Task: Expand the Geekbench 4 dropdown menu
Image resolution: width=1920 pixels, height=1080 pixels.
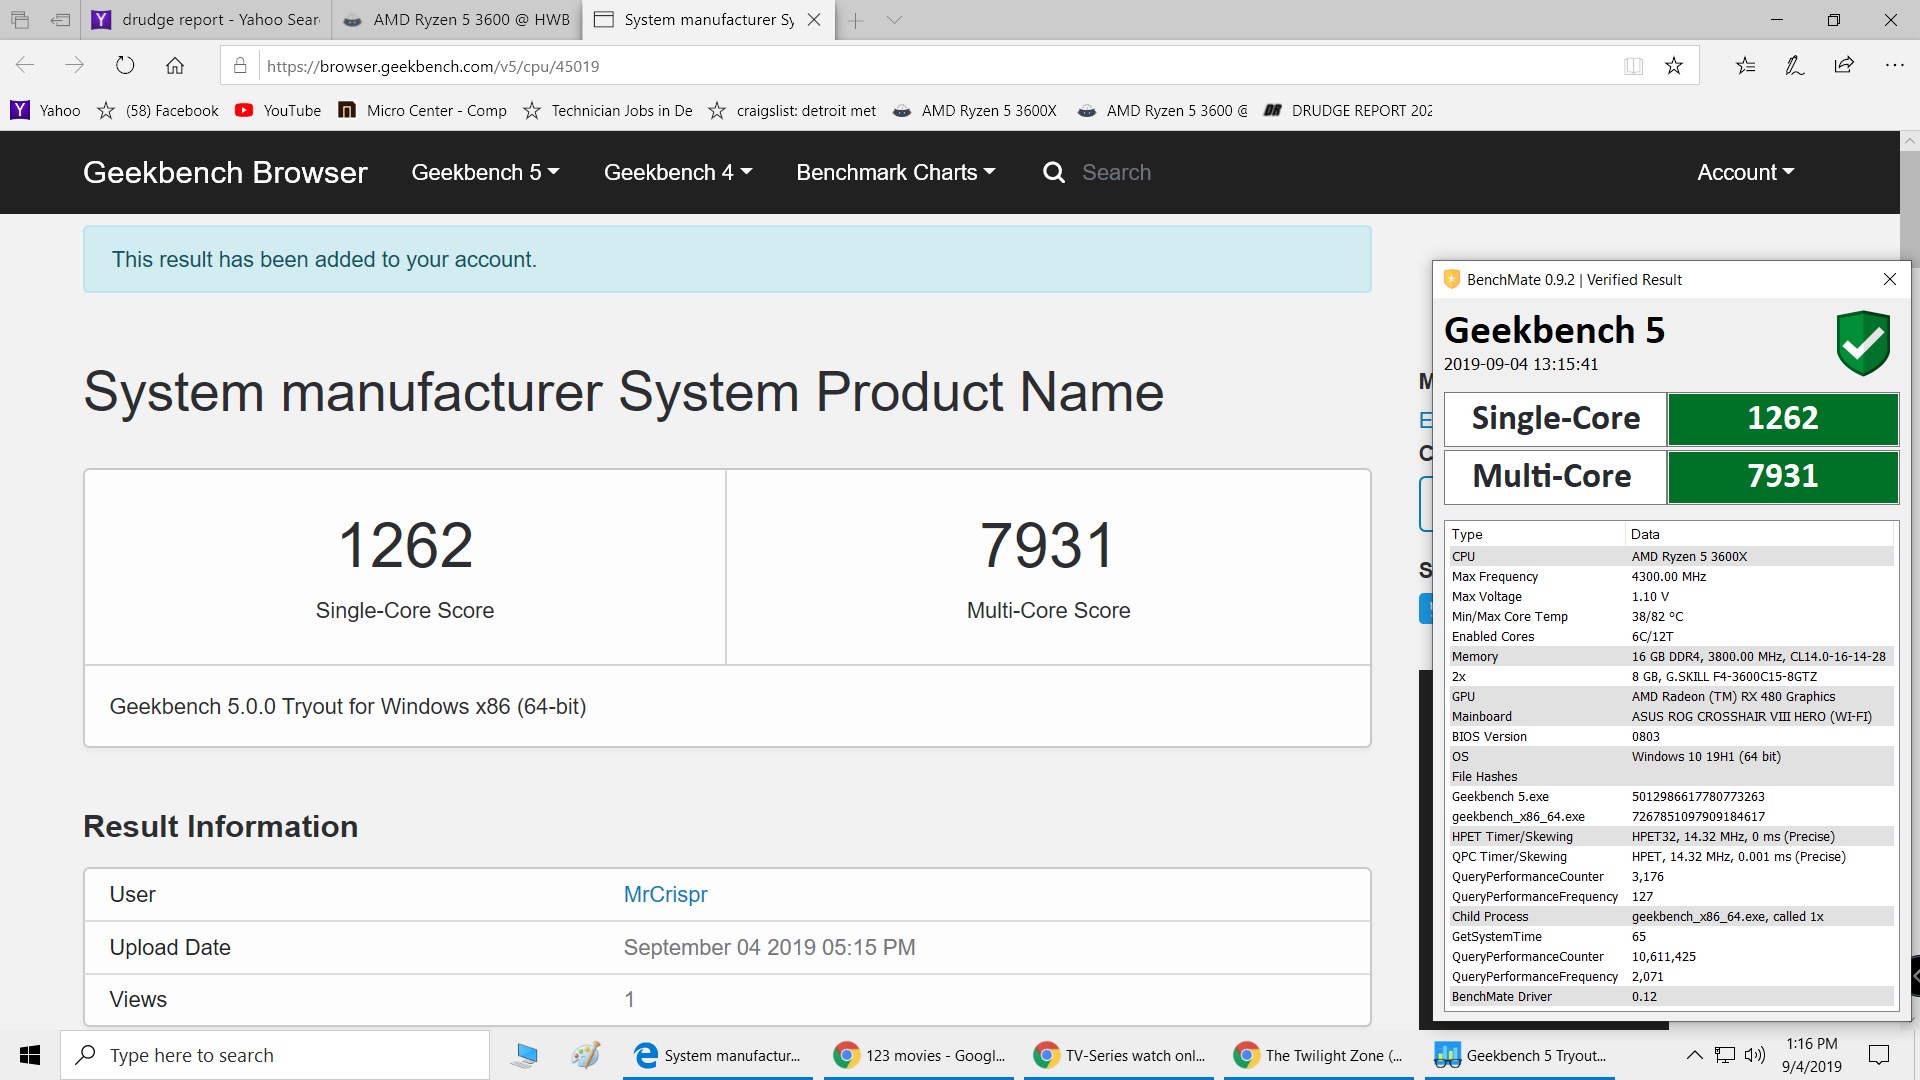Action: [x=678, y=172]
